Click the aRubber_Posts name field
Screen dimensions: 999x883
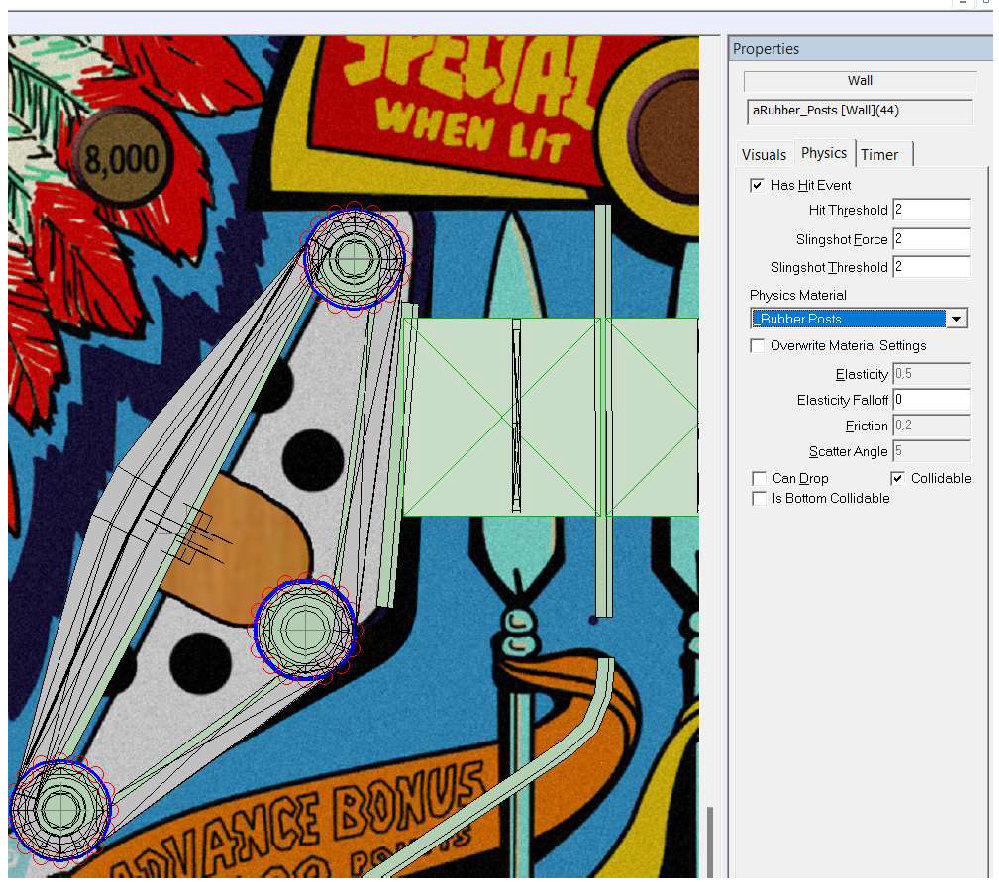859,111
